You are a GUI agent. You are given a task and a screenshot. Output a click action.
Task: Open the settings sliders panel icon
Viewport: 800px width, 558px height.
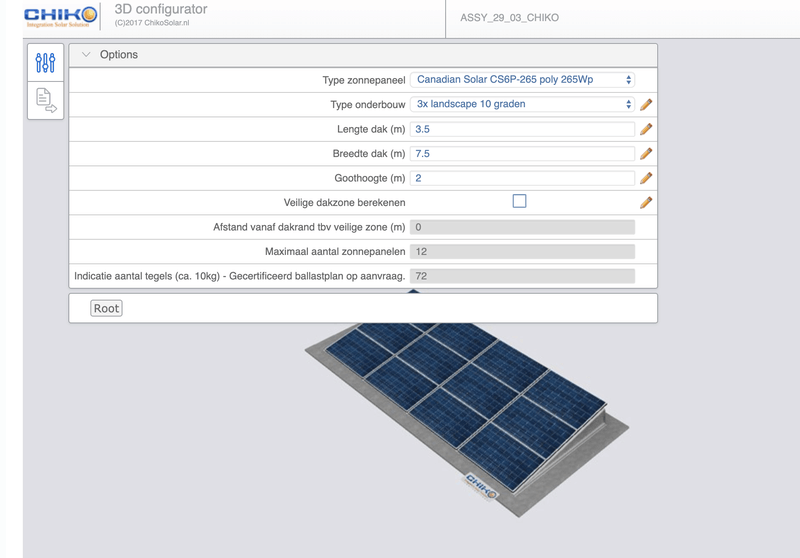click(45, 63)
